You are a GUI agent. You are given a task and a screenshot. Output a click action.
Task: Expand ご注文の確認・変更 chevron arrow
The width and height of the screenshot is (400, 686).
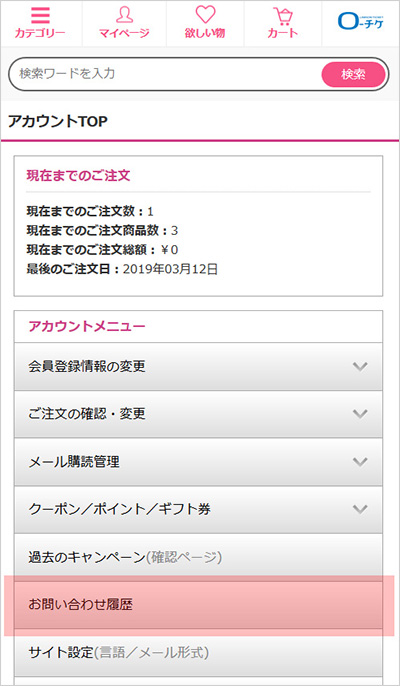(x=360, y=414)
